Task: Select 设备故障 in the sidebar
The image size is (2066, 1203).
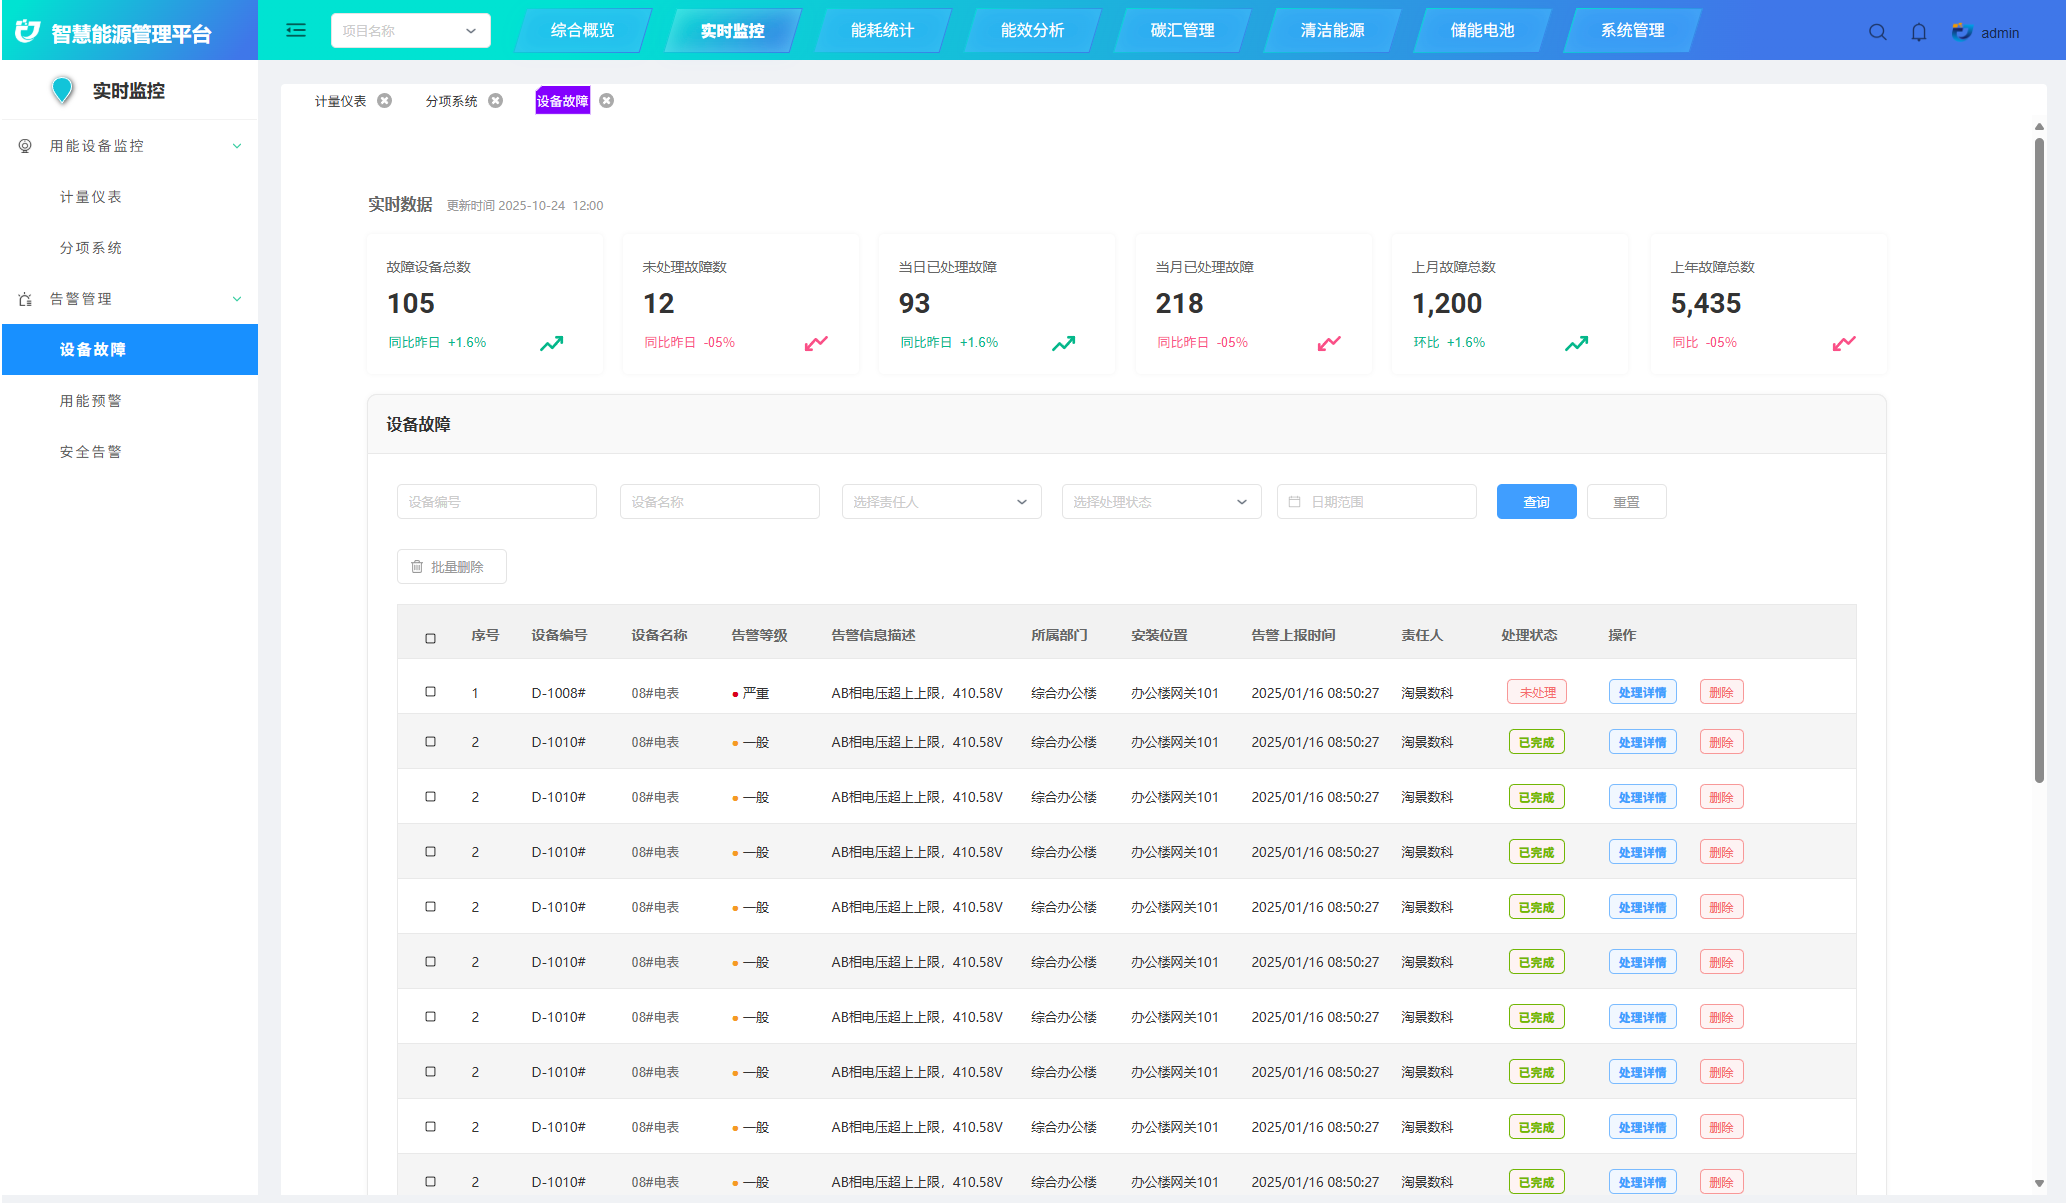Action: (130, 350)
